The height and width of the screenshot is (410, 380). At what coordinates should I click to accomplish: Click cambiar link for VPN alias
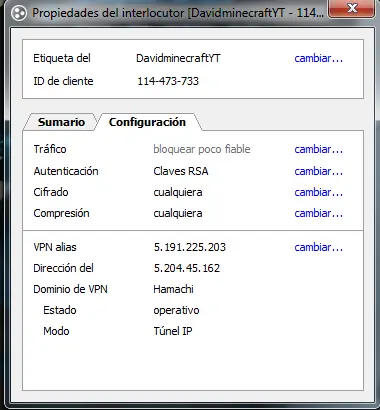(318, 247)
